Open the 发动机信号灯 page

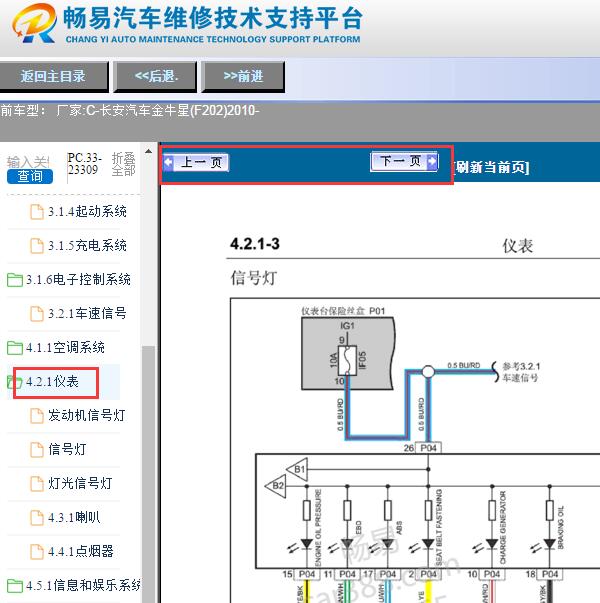point(87,415)
